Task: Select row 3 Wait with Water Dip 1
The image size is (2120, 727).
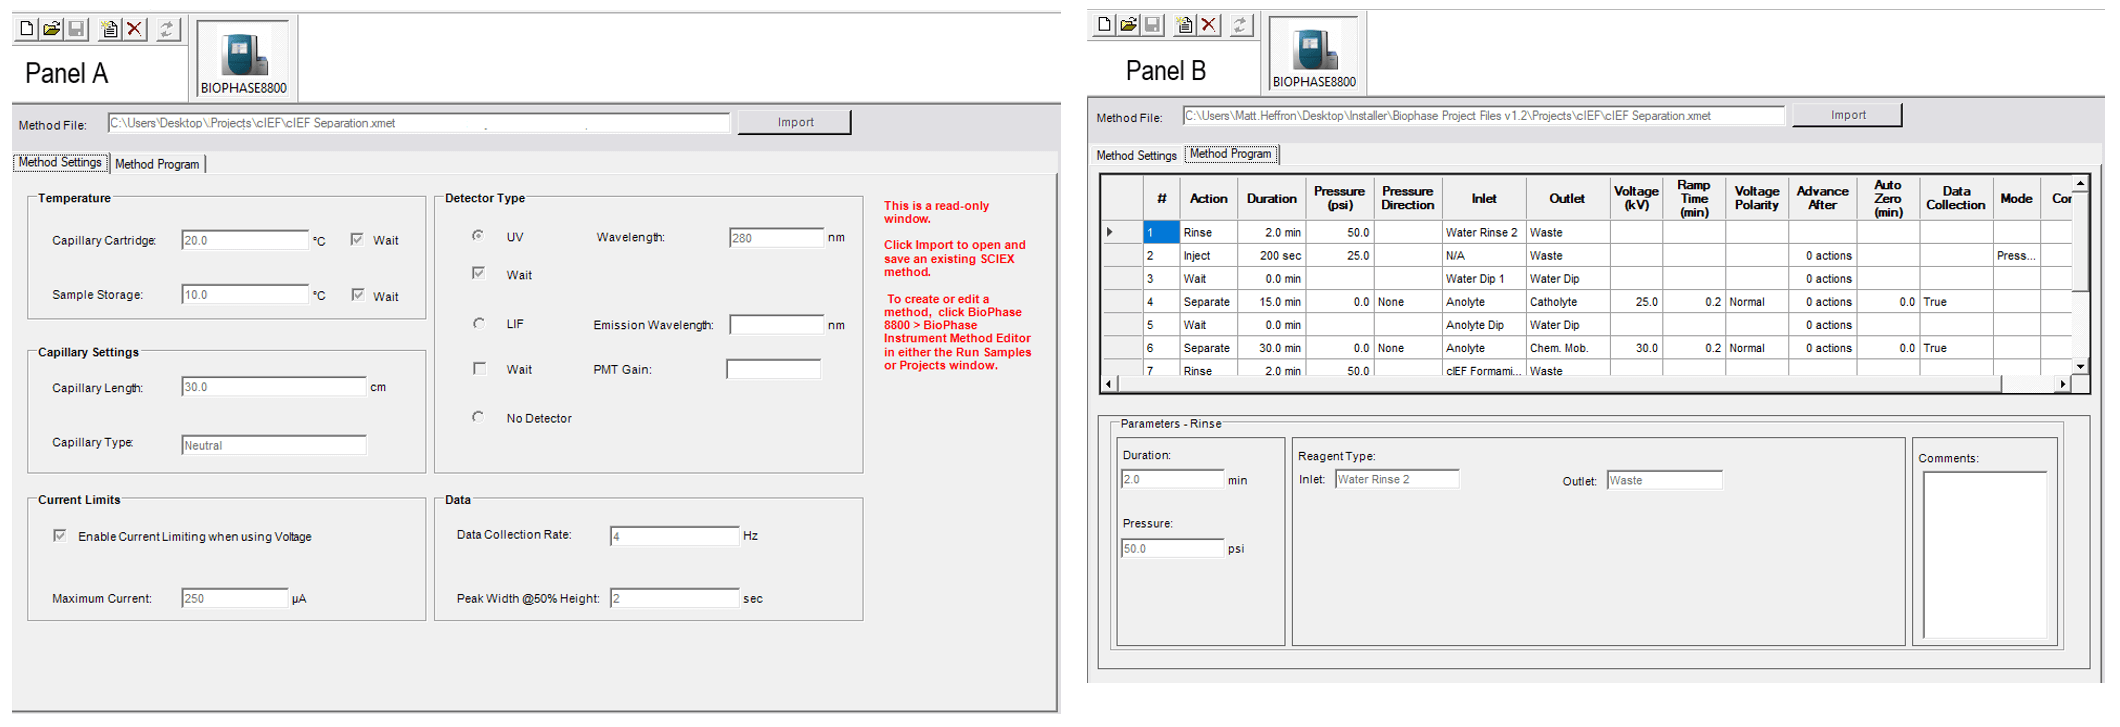Action: [1587, 278]
